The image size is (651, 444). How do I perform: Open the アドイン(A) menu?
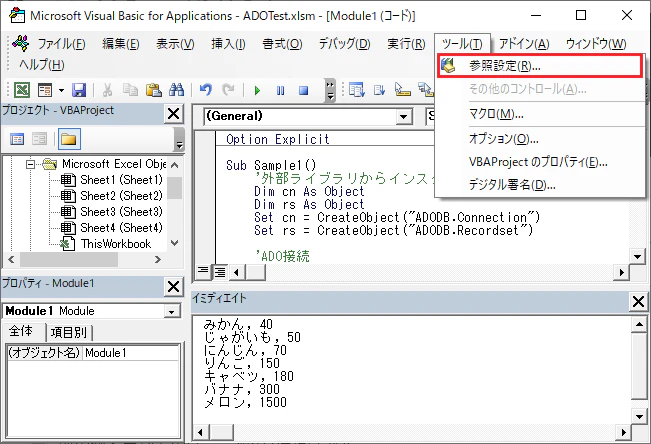524,44
